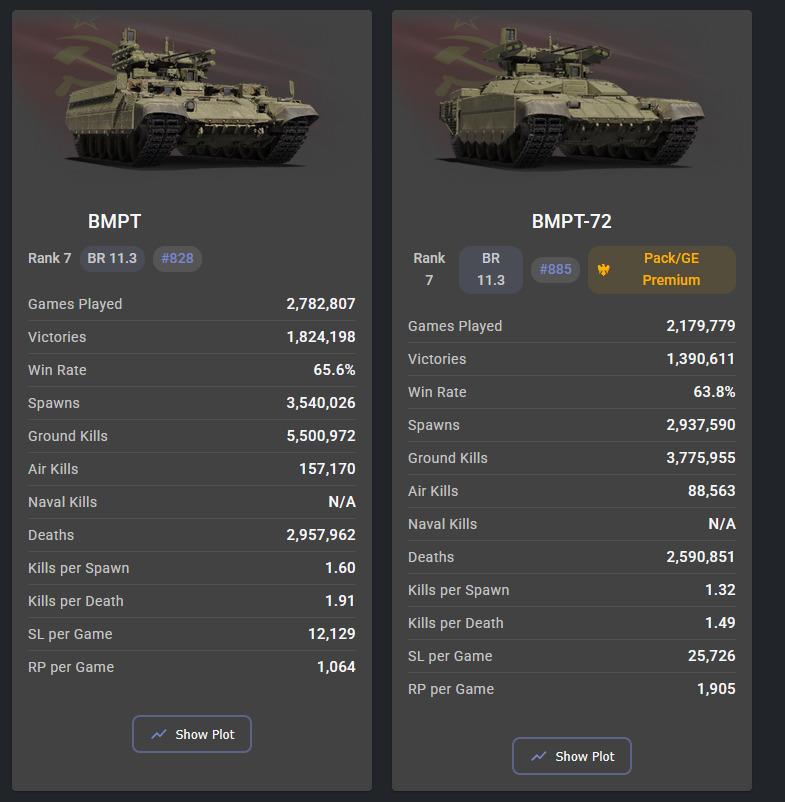Click BMPT-72 Win Rate value 63.8%

pyautogui.click(x=714, y=392)
